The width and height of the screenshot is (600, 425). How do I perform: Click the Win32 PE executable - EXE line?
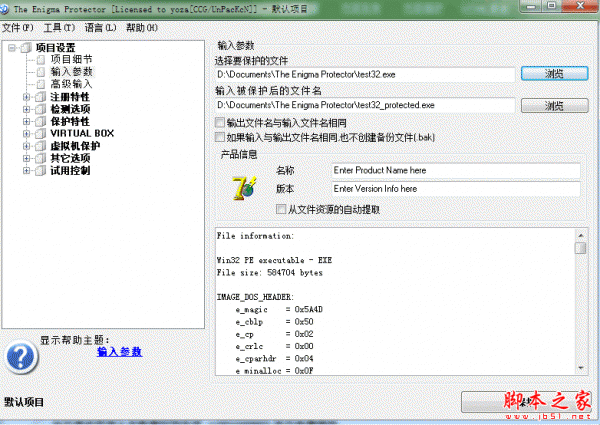tap(274, 260)
